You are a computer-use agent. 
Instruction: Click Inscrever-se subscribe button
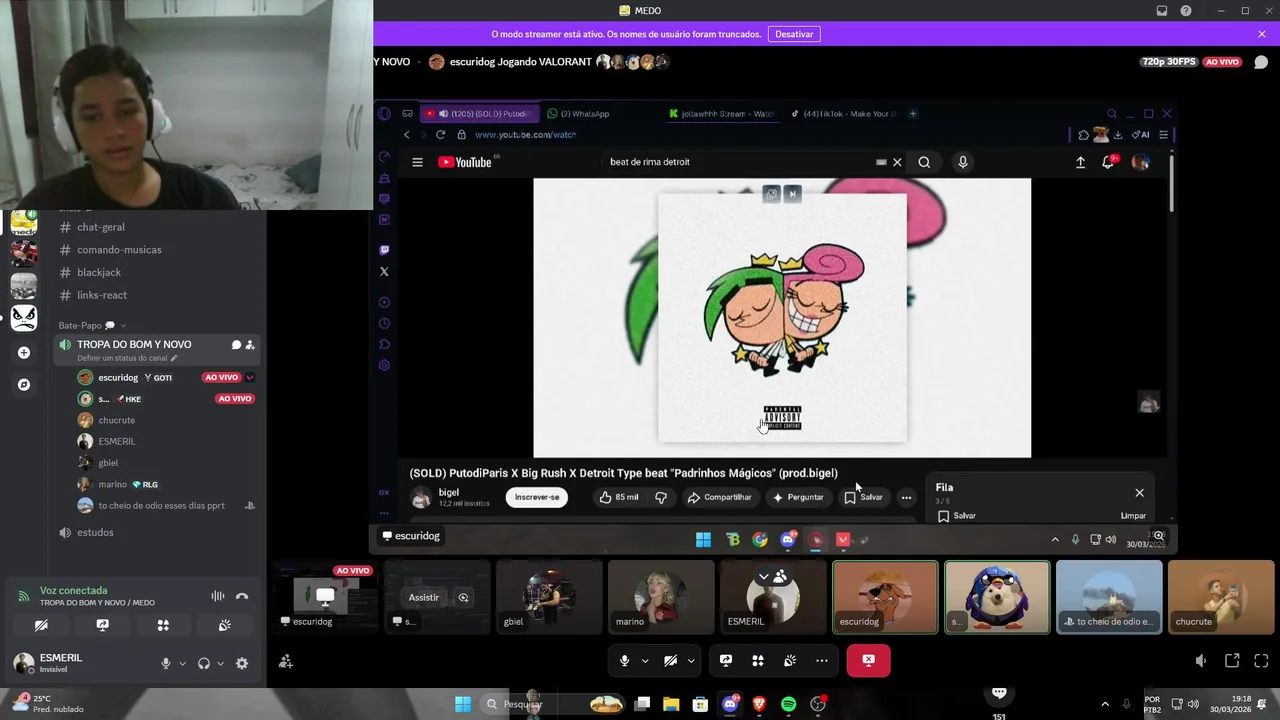pos(537,497)
